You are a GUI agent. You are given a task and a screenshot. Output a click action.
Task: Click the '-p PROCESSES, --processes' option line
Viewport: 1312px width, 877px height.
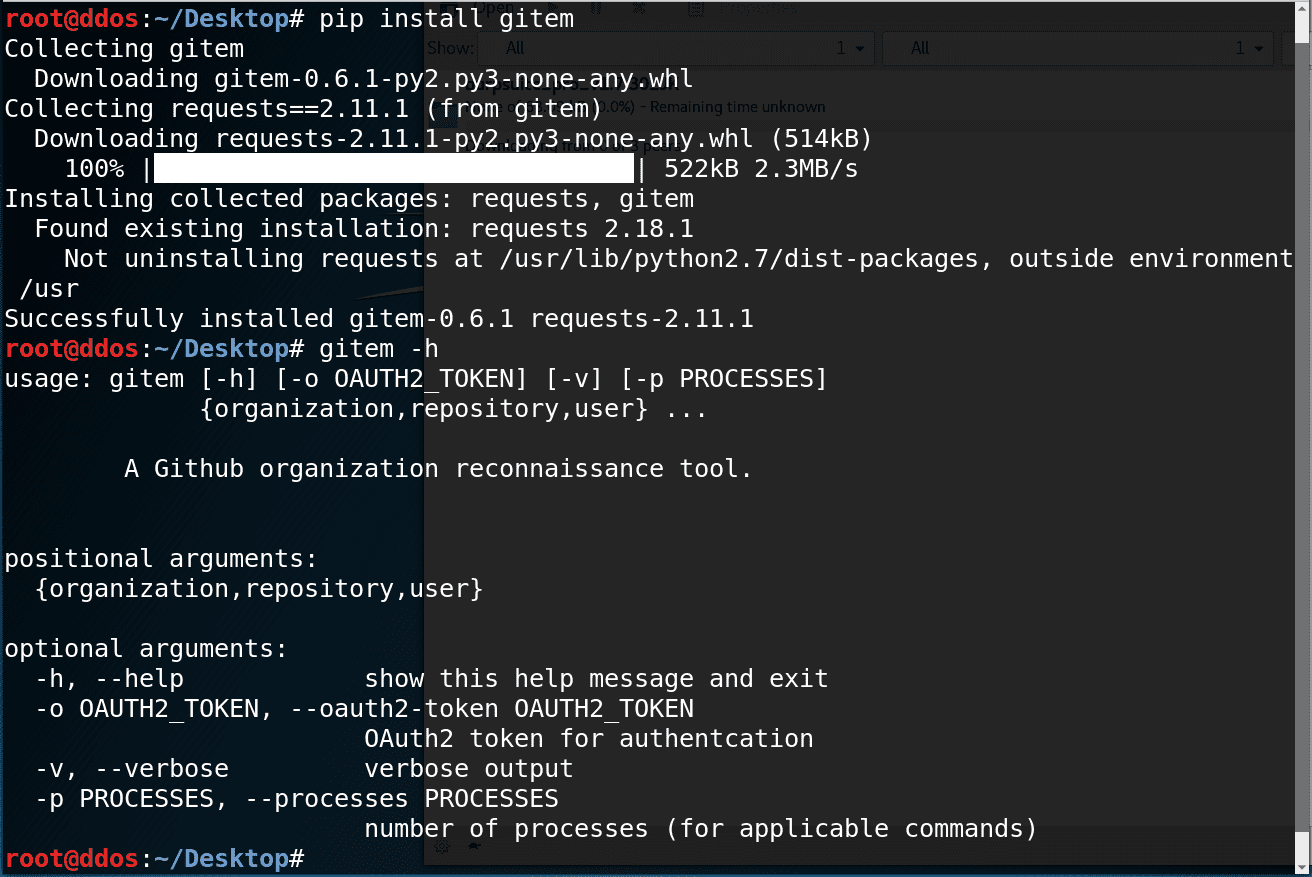pyautogui.click(x=296, y=799)
